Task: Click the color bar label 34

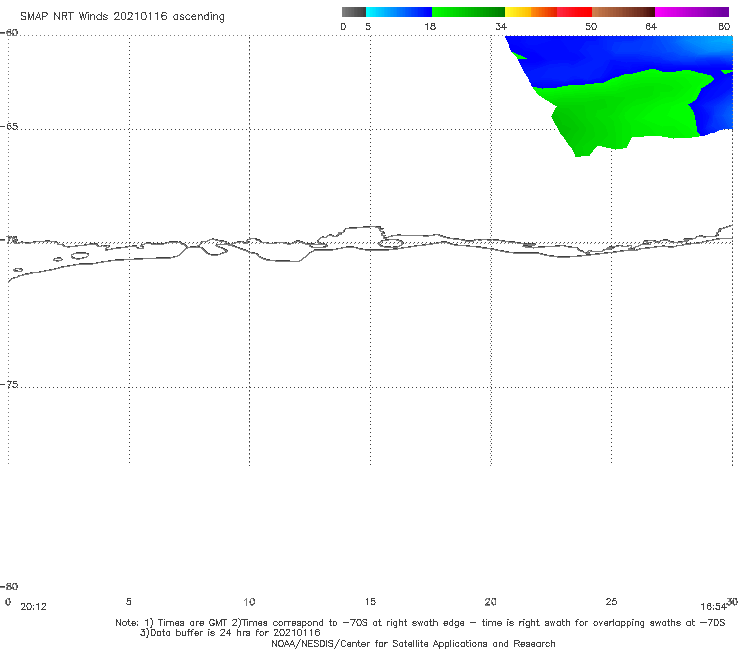Action: pyautogui.click(x=501, y=26)
